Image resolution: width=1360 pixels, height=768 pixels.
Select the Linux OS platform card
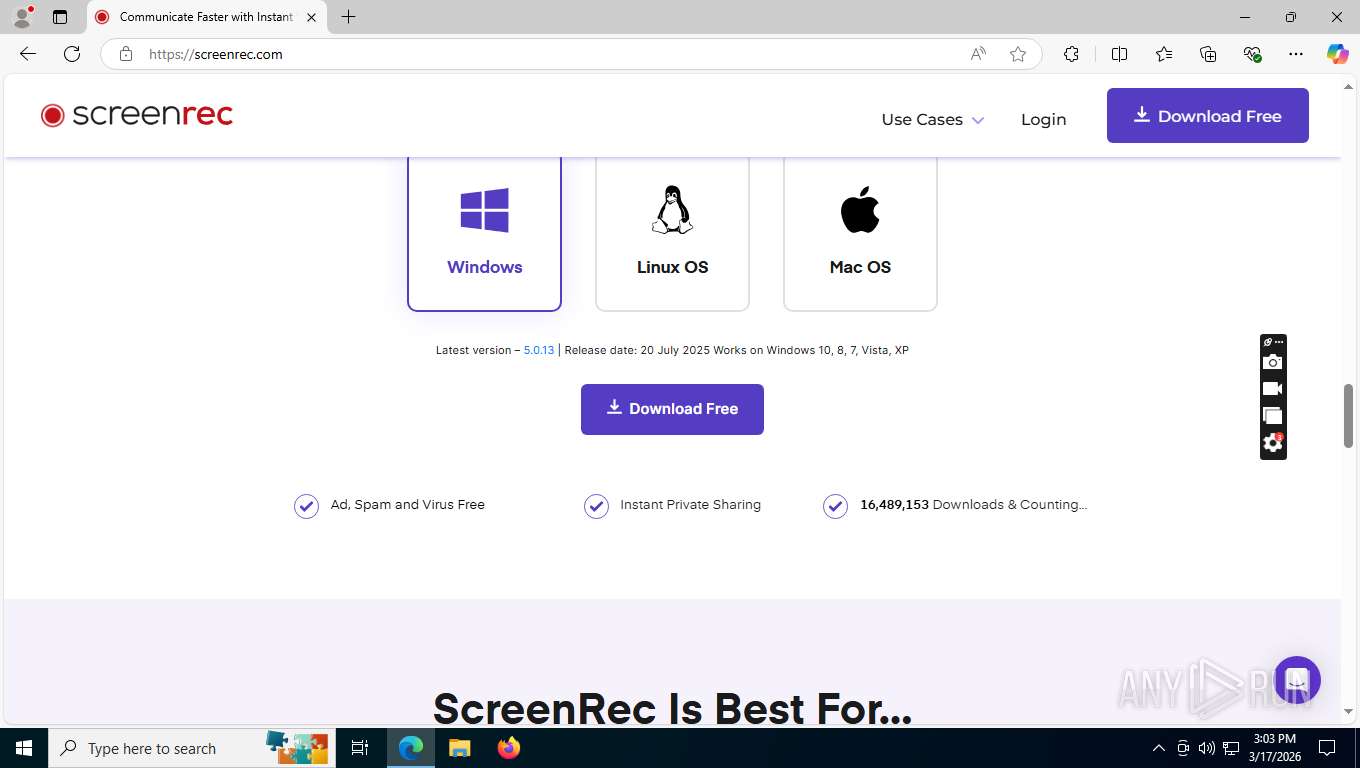coord(672,233)
